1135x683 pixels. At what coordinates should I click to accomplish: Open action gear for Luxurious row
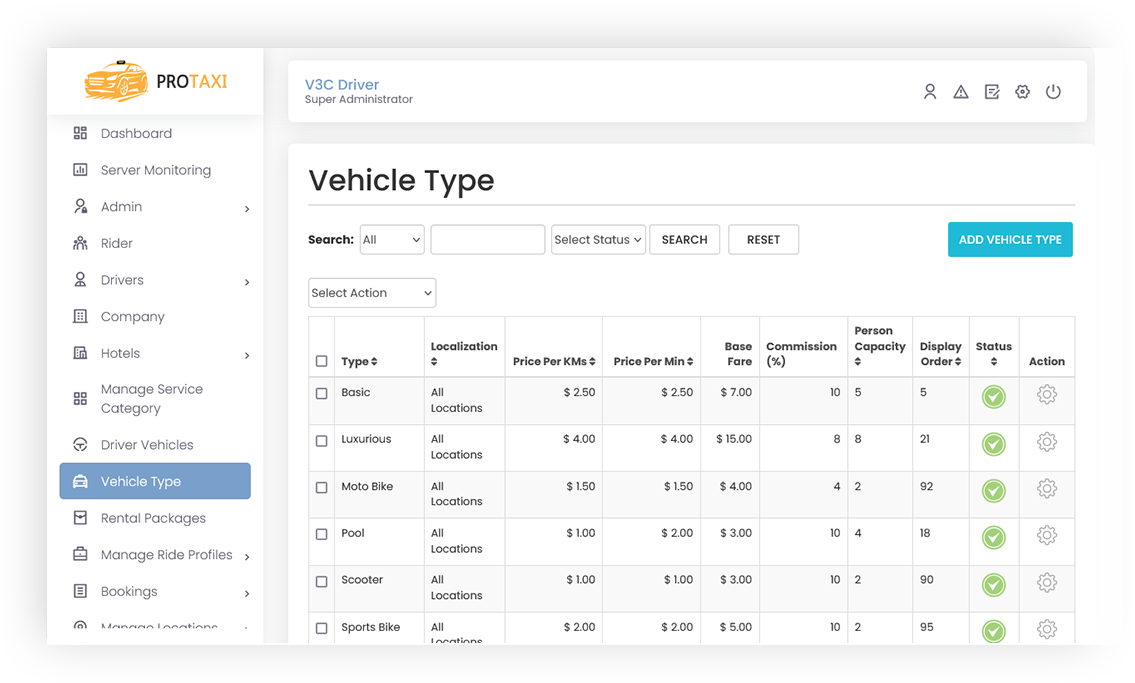point(1047,442)
